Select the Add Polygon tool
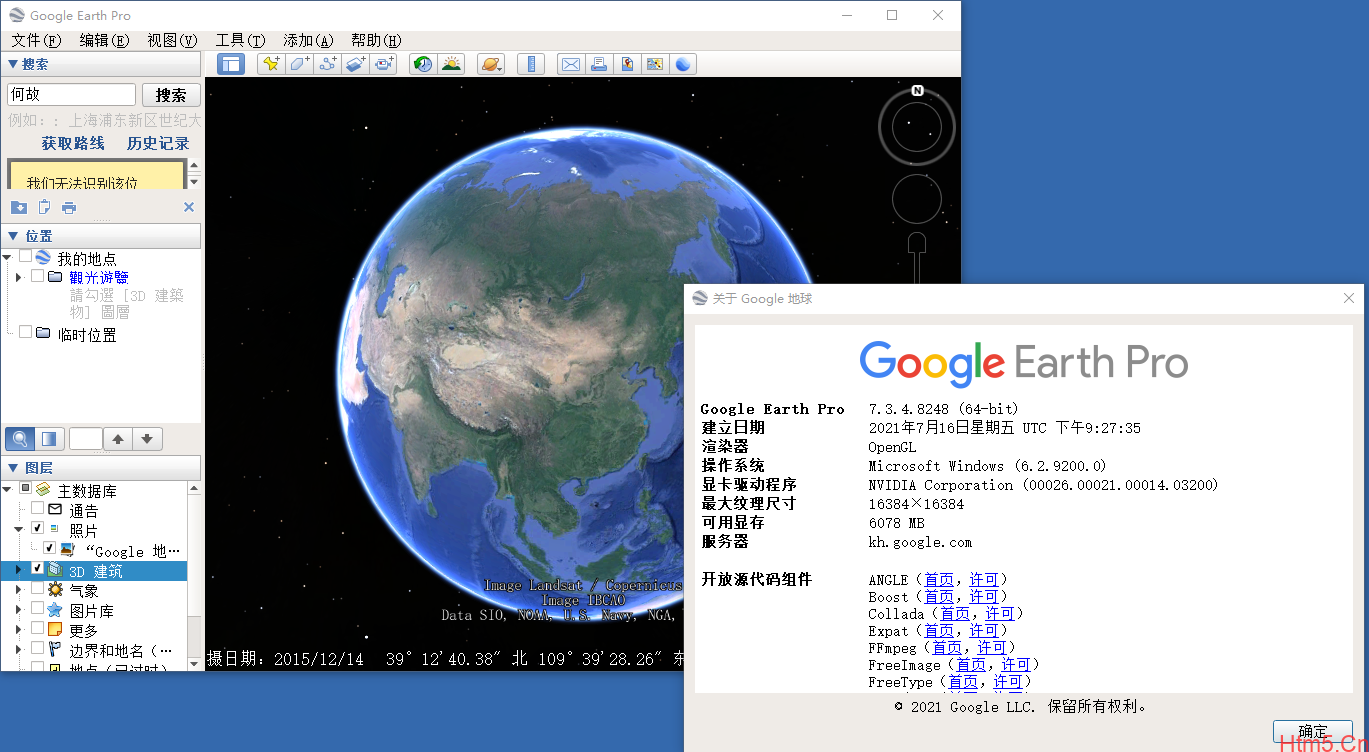This screenshot has height=752, width=1369. tap(299, 64)
